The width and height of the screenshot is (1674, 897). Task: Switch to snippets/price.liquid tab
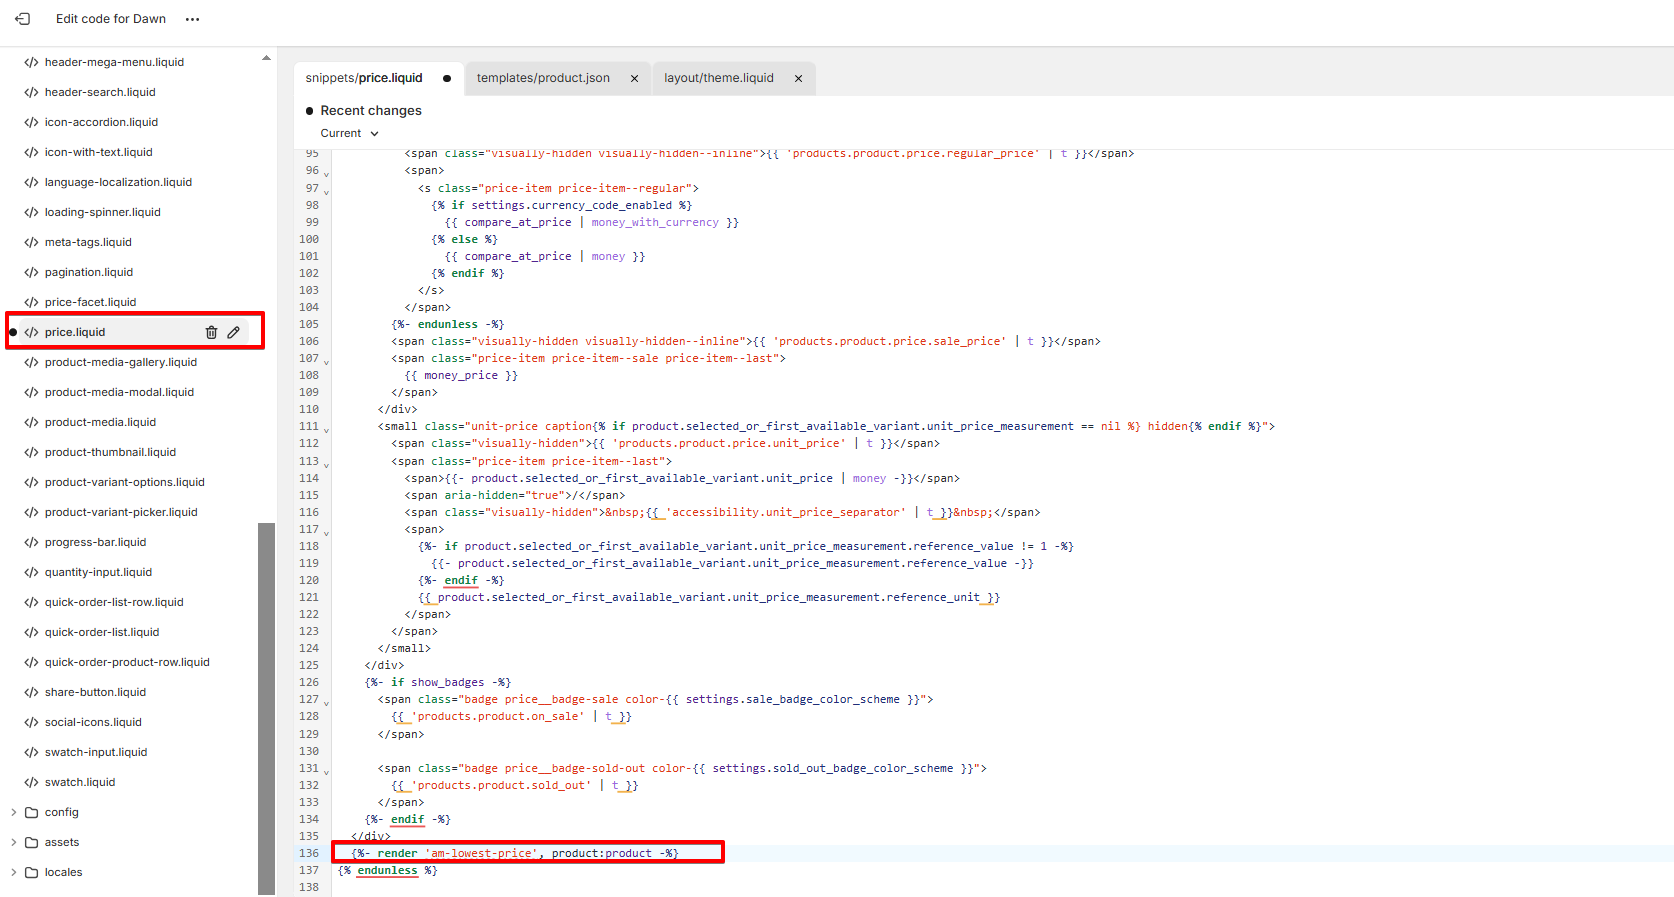[x=364, y=78]
